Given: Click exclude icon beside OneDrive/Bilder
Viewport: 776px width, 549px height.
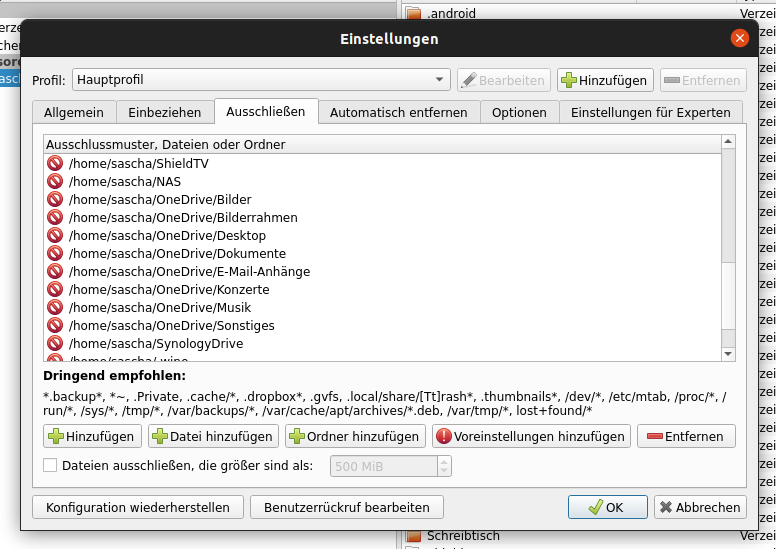Looking at the screenshot, I should (x=55, y=200).
